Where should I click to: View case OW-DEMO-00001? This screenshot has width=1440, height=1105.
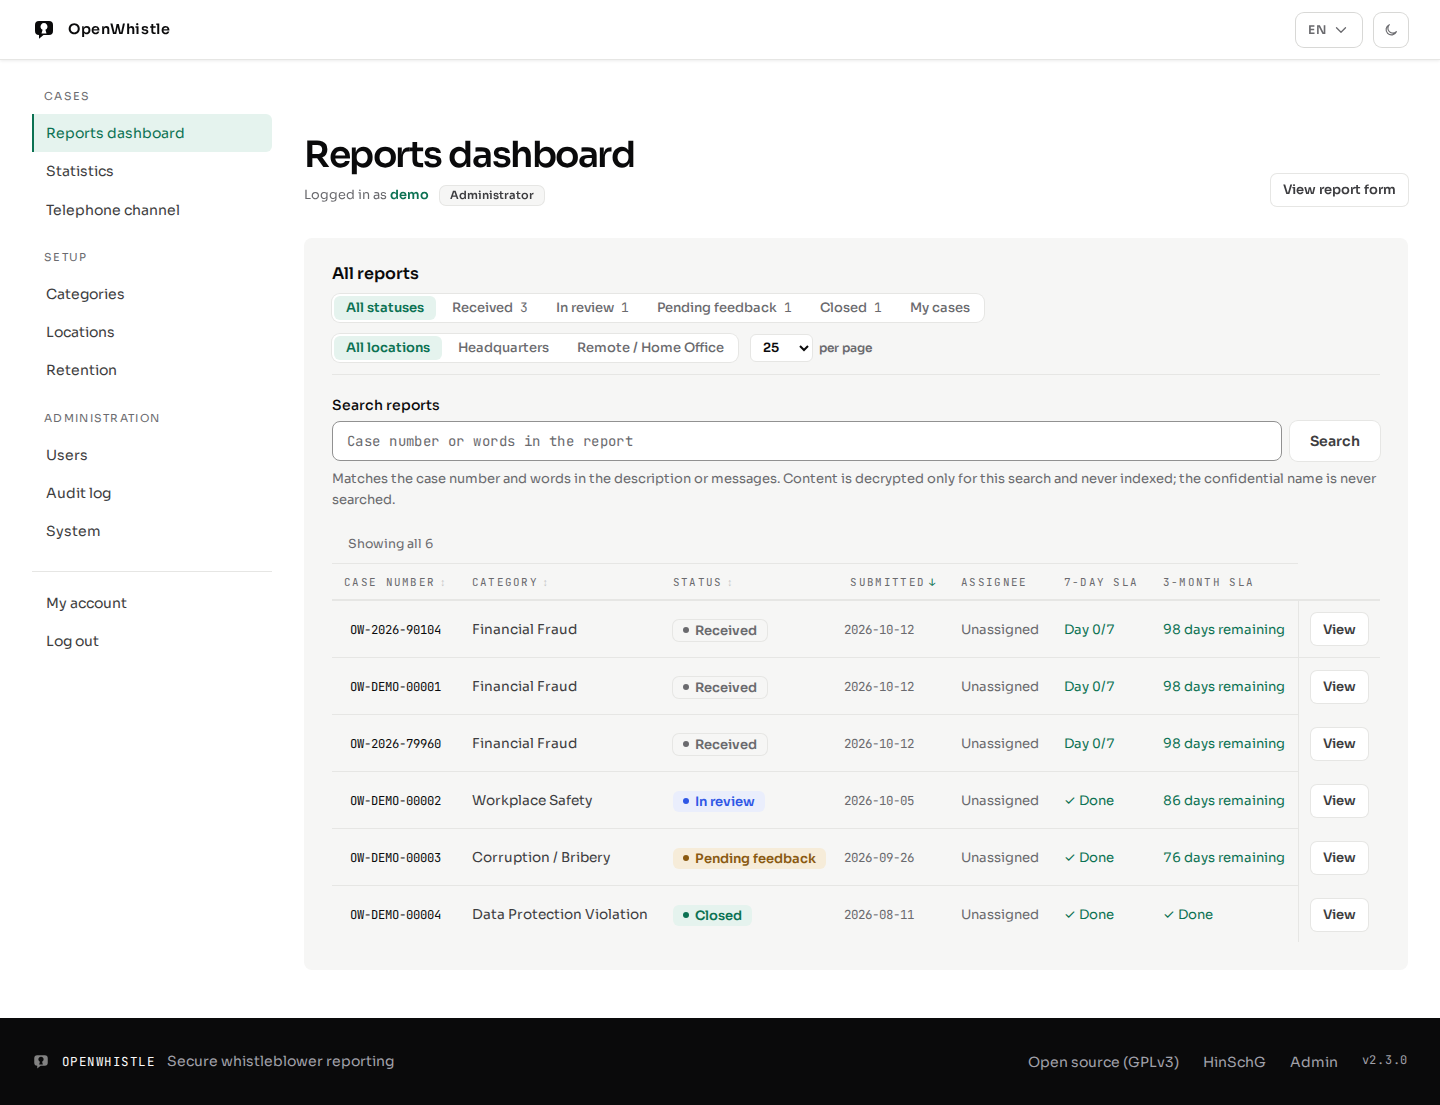1338,686
